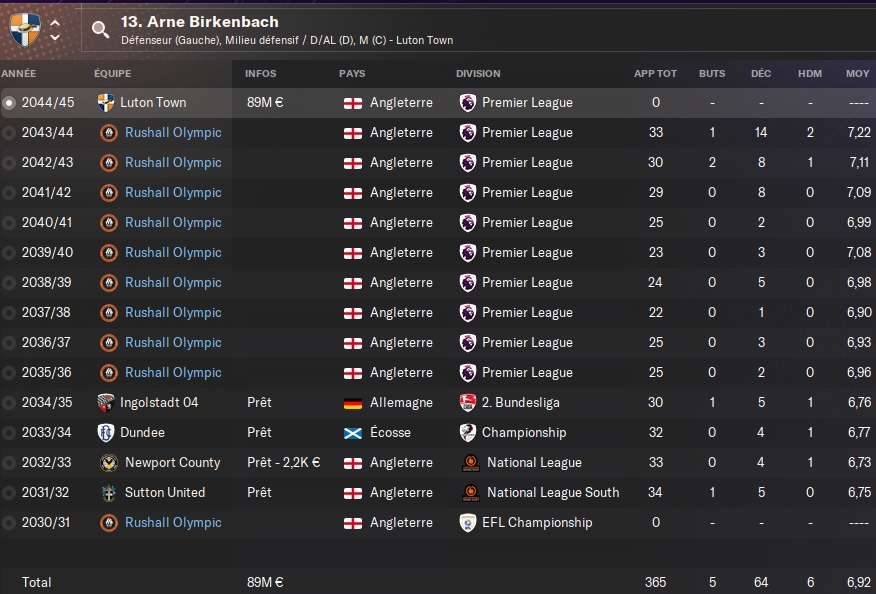Click the Arne Birkenbach player name field

[199, 22]
